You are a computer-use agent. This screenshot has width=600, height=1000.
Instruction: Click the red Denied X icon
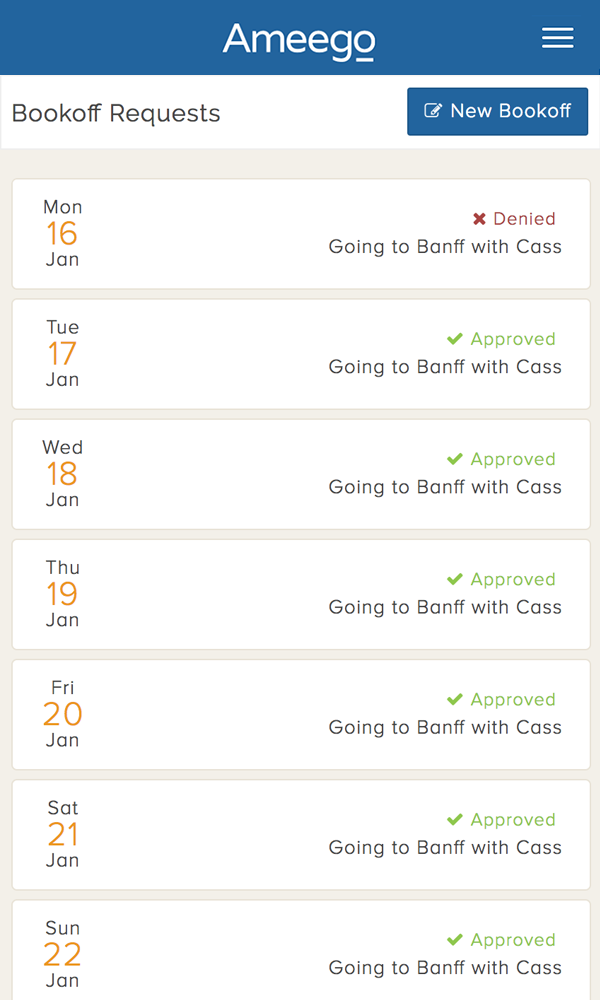[479, 219]
